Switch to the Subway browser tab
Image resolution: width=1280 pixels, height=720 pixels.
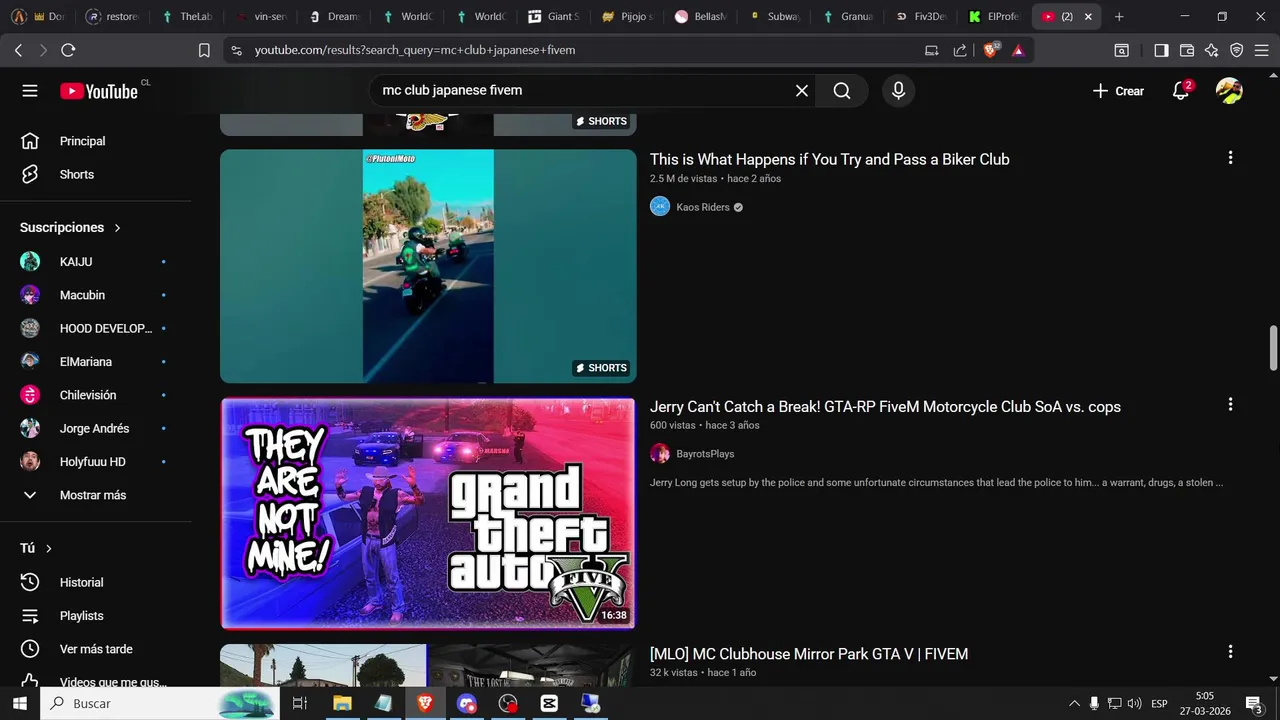pyautogui.click(x=776, y=17)
